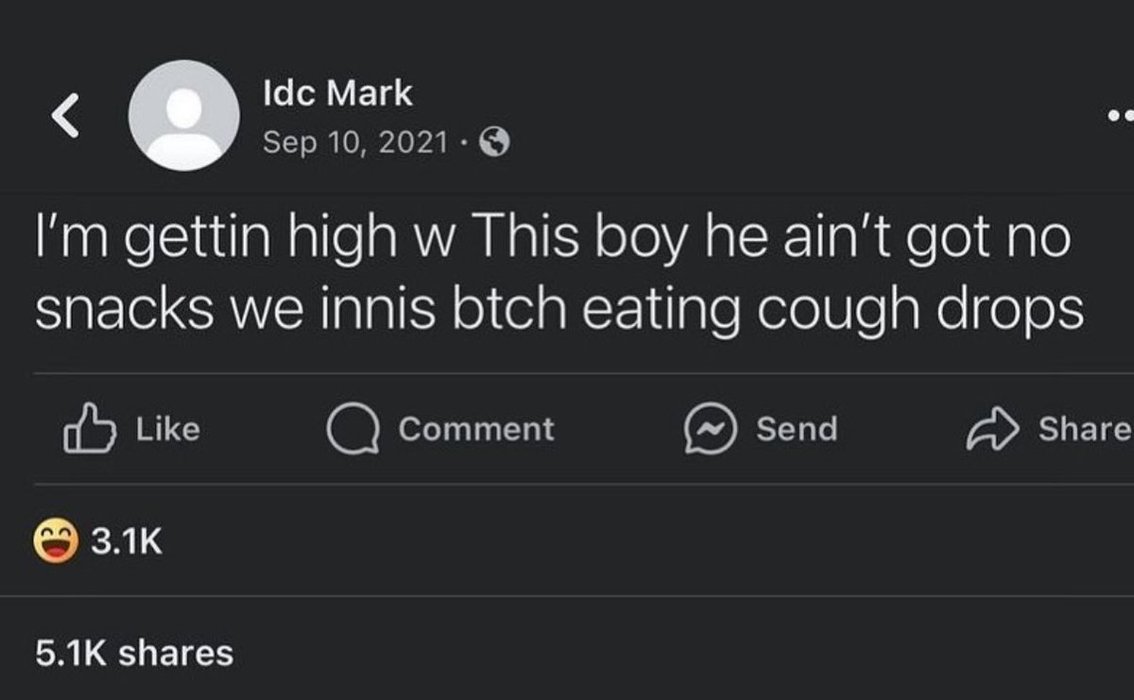View the 3.1K reactions list
Image resolution: width=1134 pixels, height=700 pixels.
coord(98,541)
